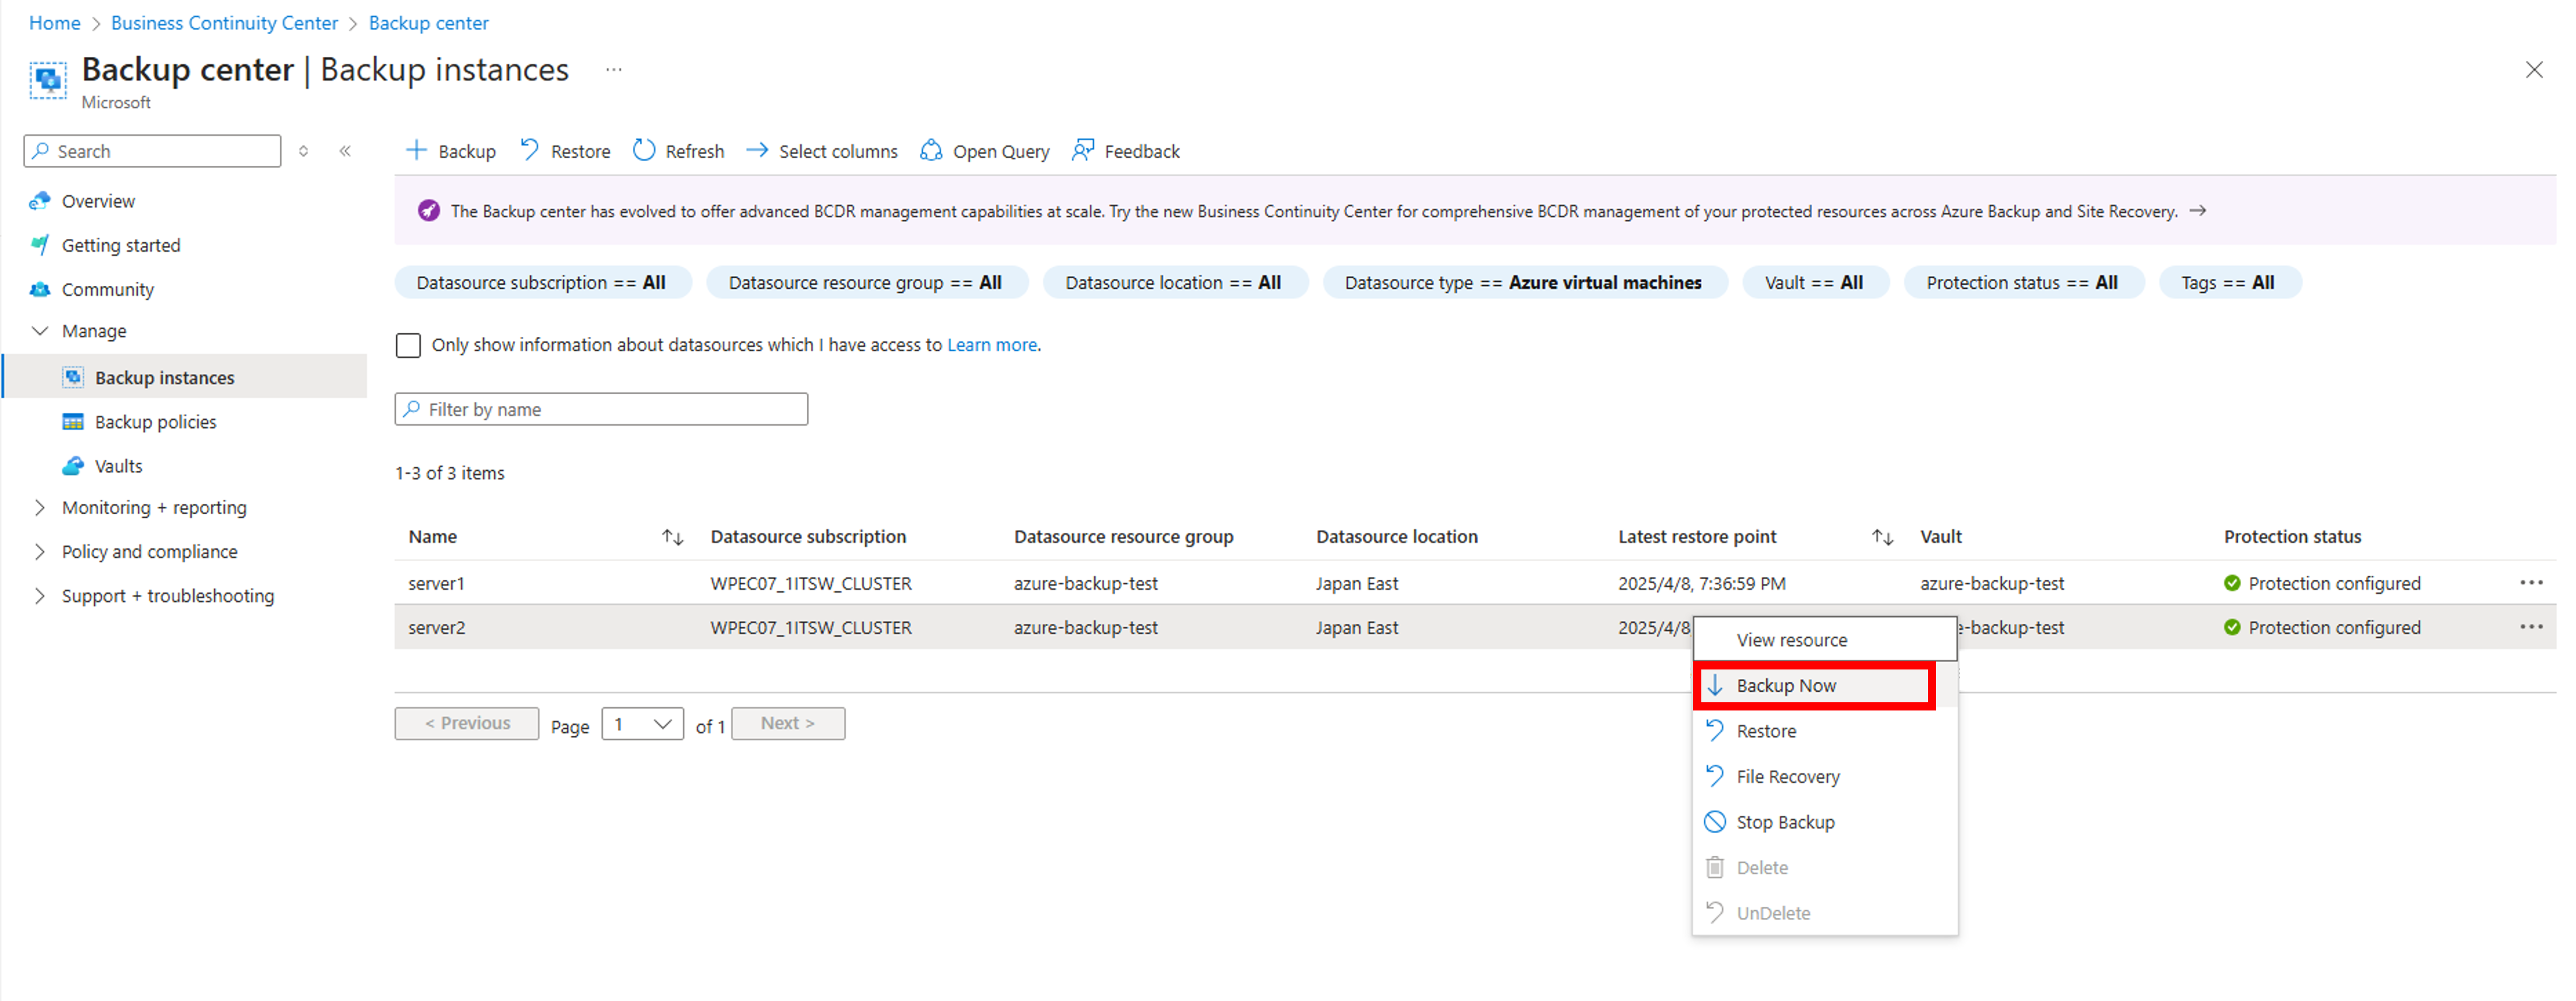Click the Refresh icon in toolbar
Viewport: 2576px width, 1001px height.
[644, 151]
